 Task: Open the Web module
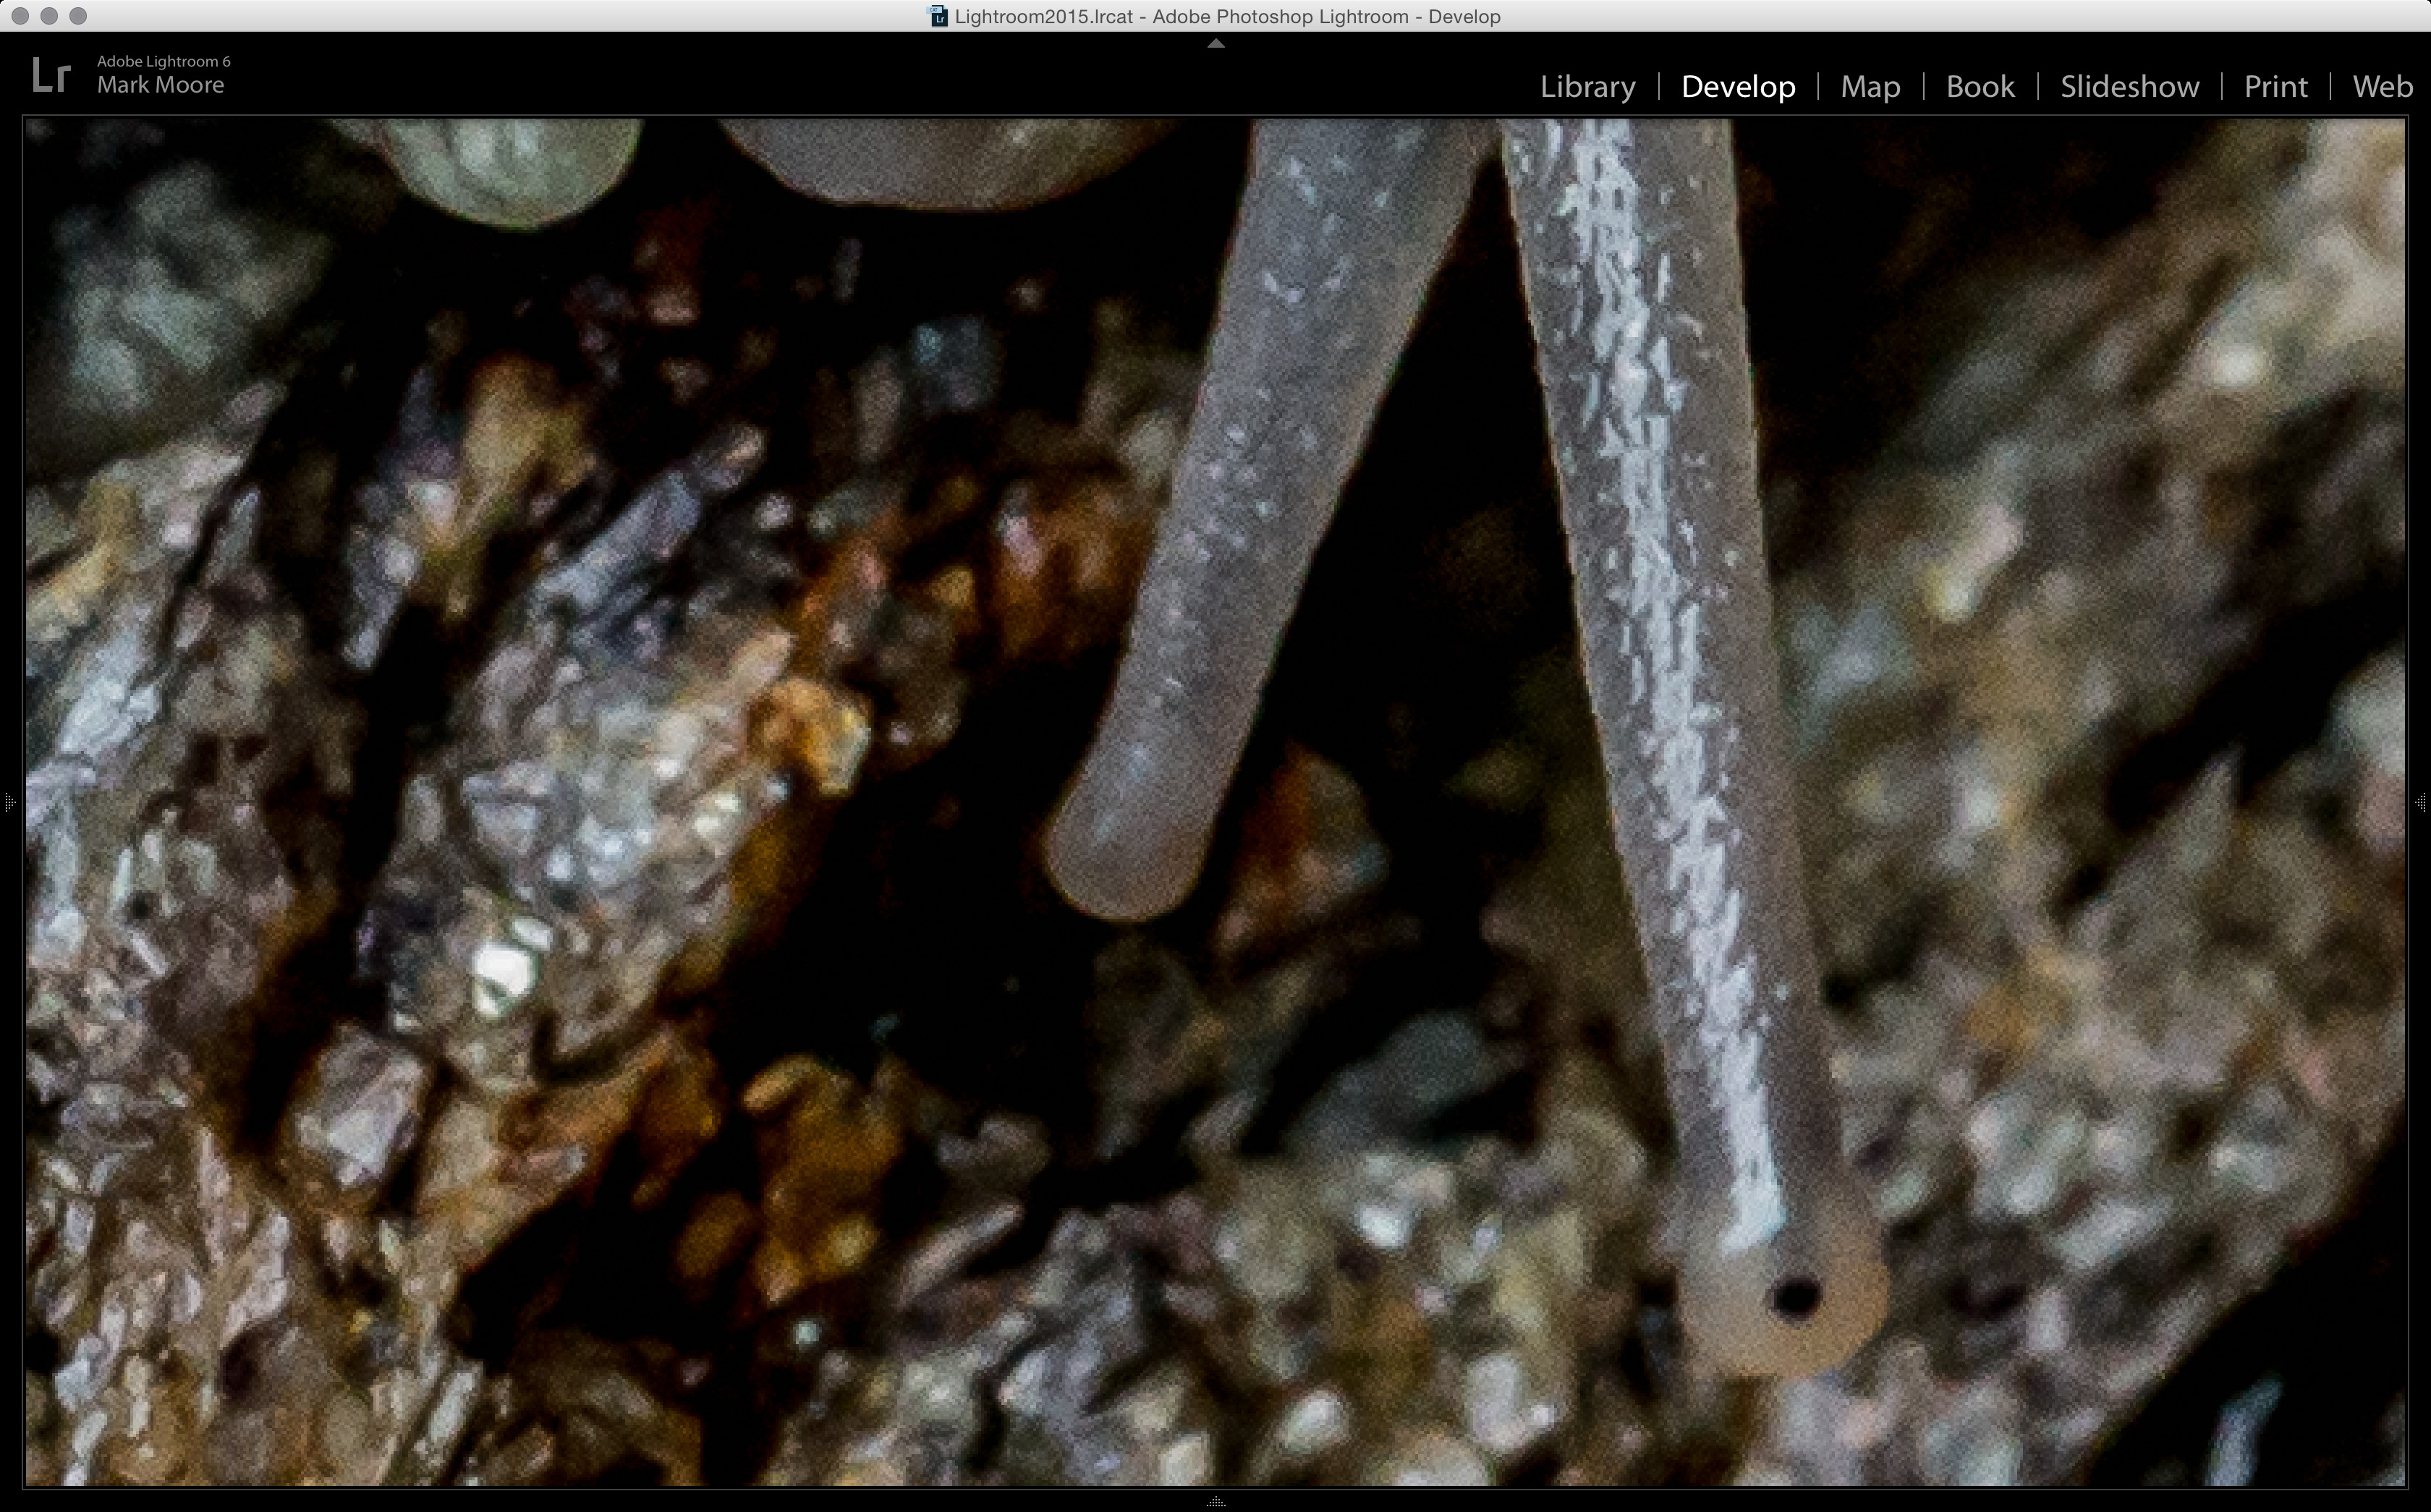(x=2382, y=87)
